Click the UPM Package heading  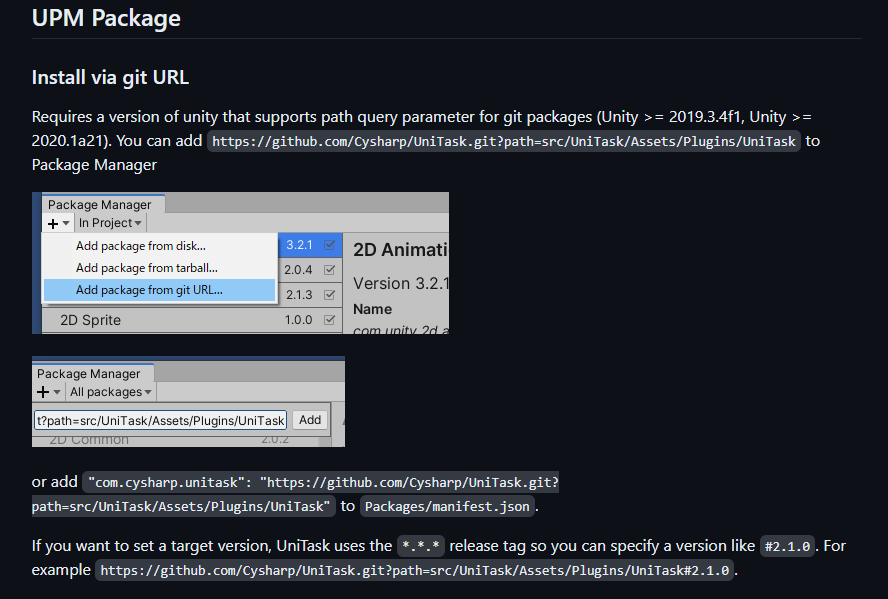point(106,18)
